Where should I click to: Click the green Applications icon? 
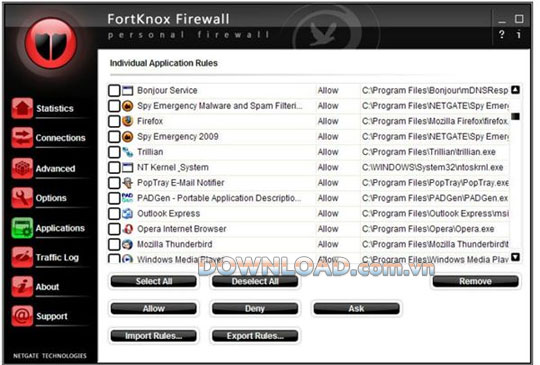click(22, 228)
